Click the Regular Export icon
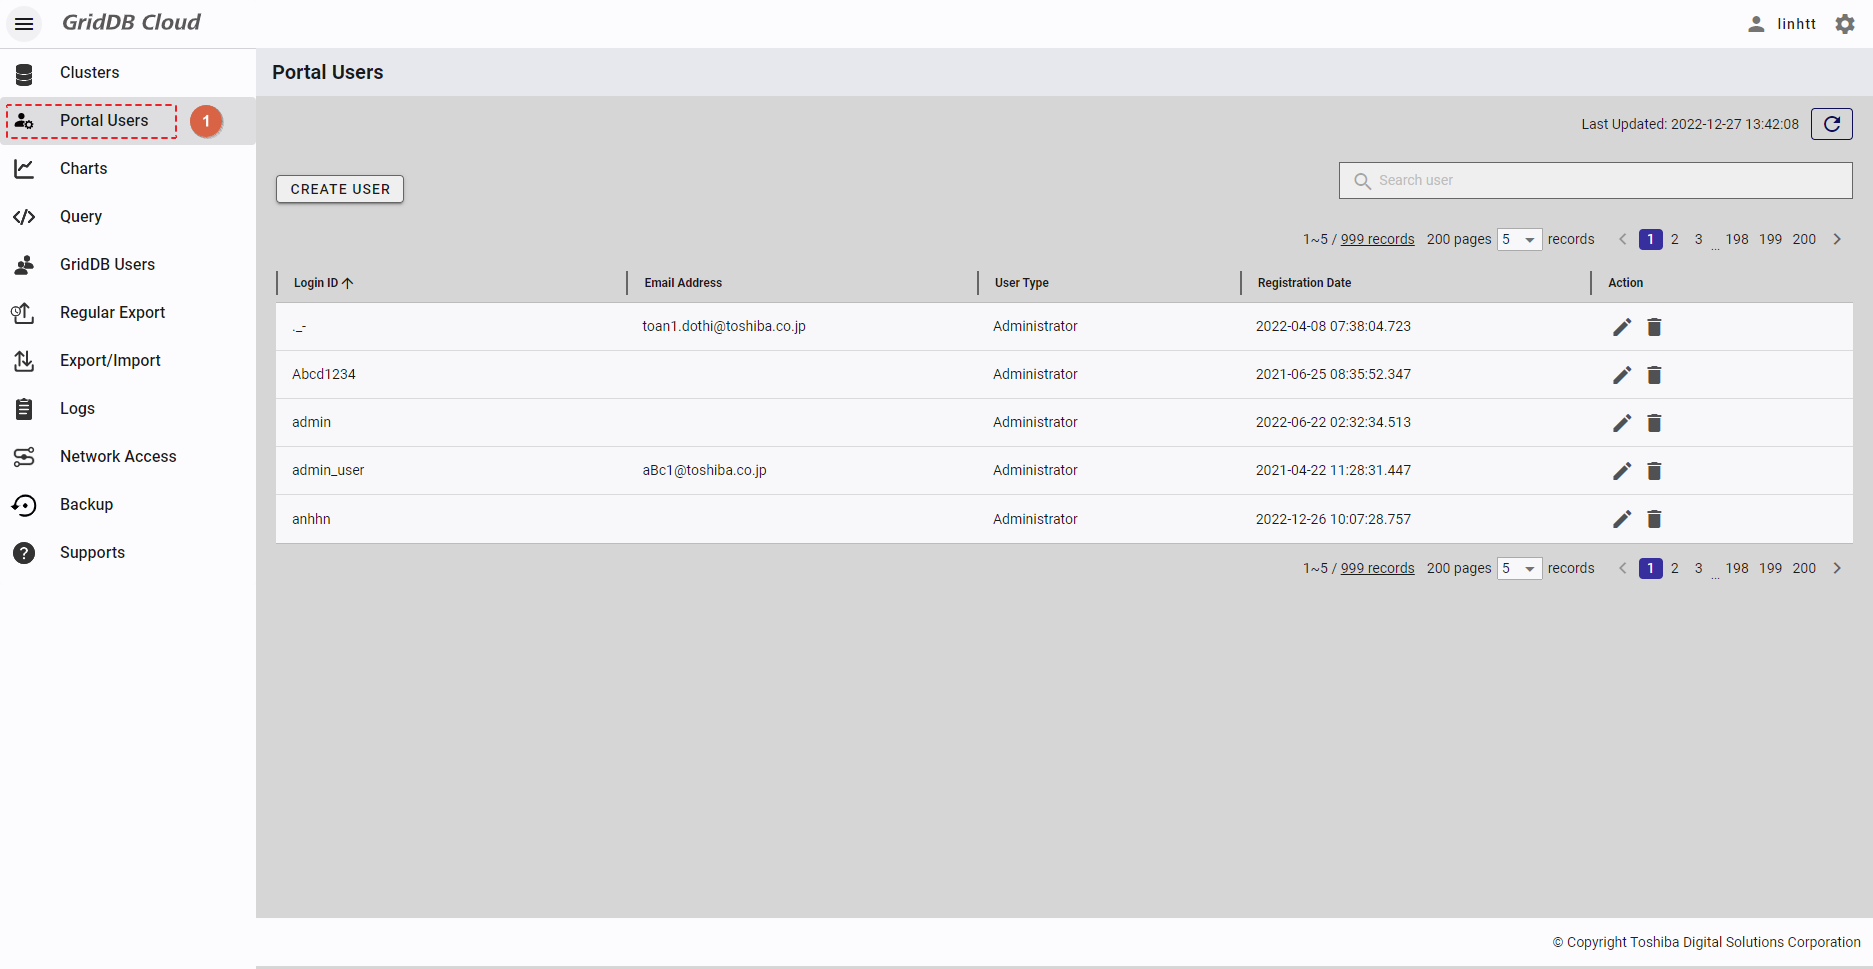Image resolution: width=1873 pixels, height=969 pixels. [24, 313]
